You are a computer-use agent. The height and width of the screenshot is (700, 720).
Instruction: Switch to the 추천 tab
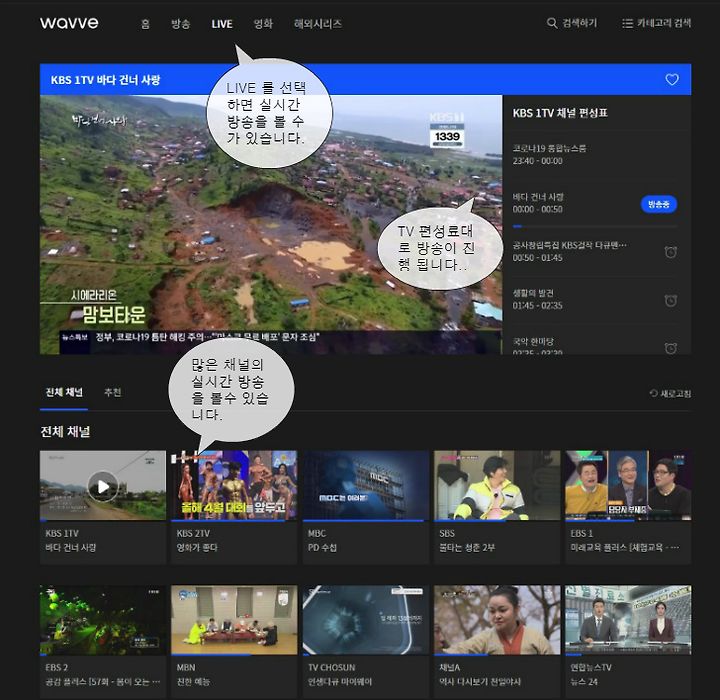tap(112, 392)
